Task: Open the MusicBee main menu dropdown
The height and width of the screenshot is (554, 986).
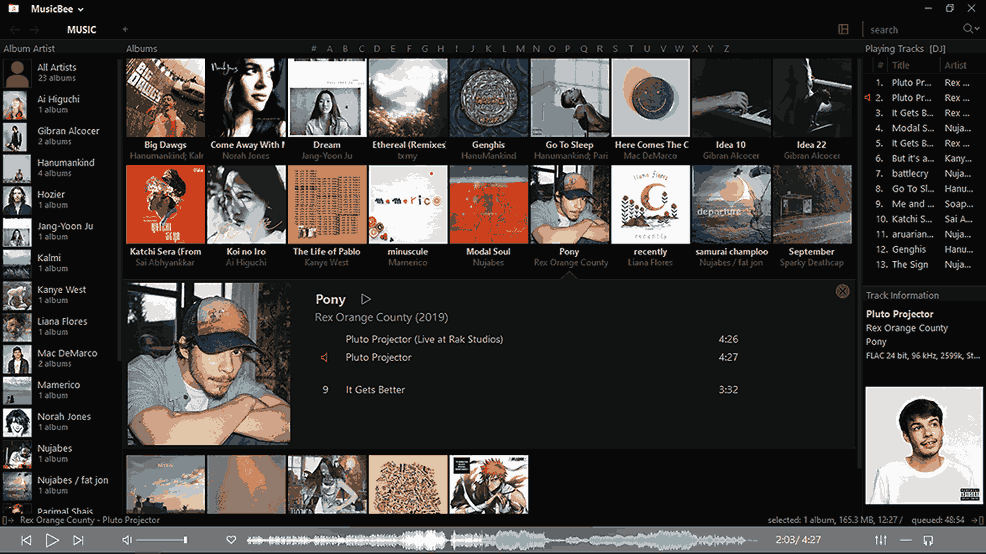Action: [57, 9]
